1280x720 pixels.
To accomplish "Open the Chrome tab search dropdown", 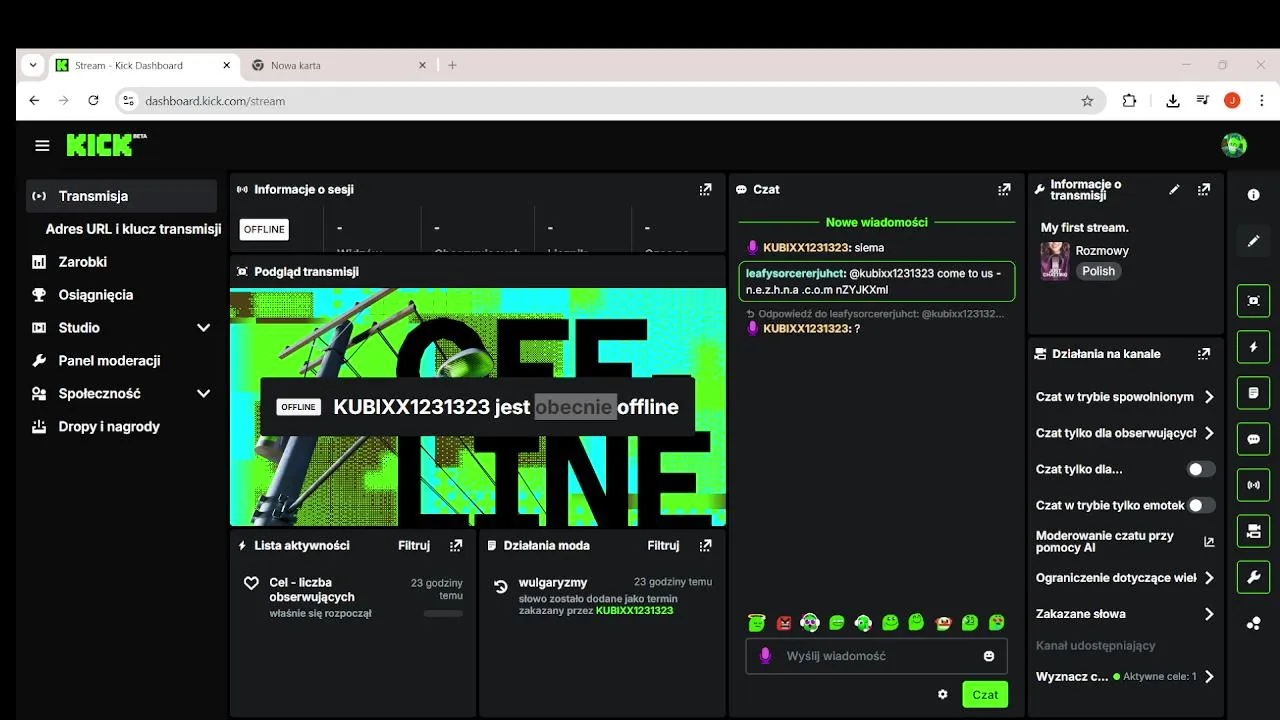I will point(33,65).
